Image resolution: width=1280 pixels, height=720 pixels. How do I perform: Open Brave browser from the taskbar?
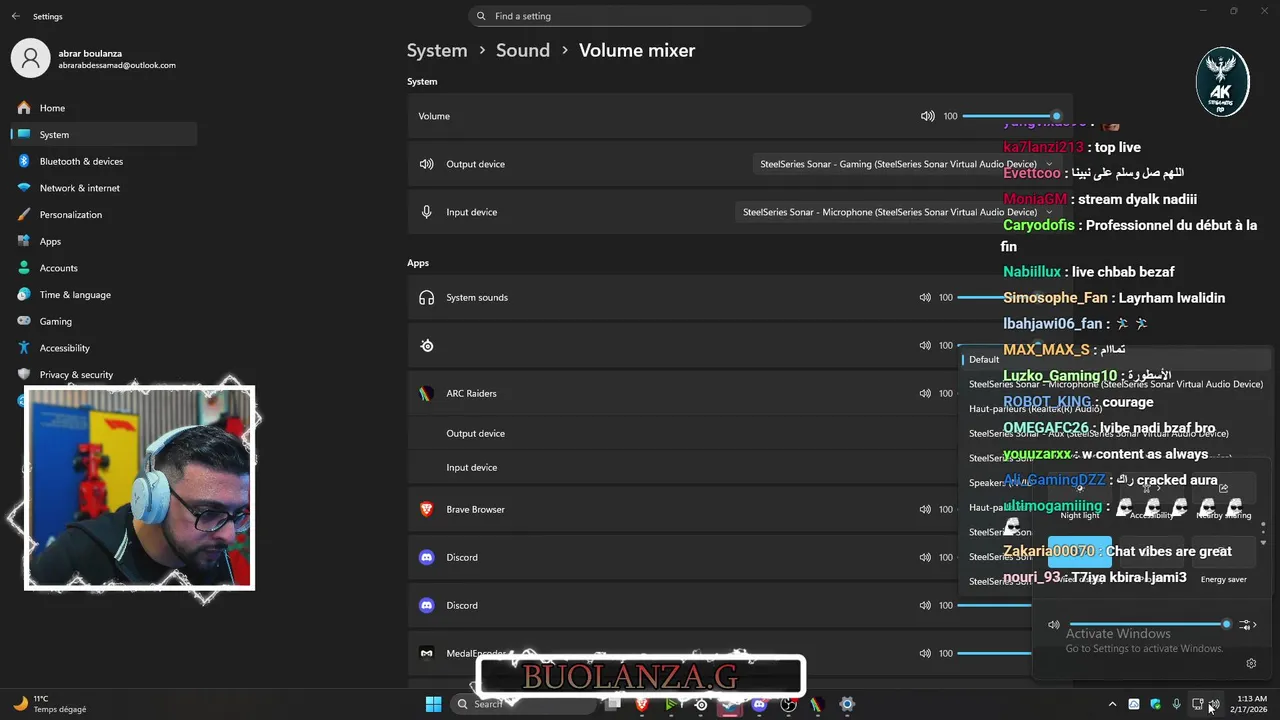642,704
